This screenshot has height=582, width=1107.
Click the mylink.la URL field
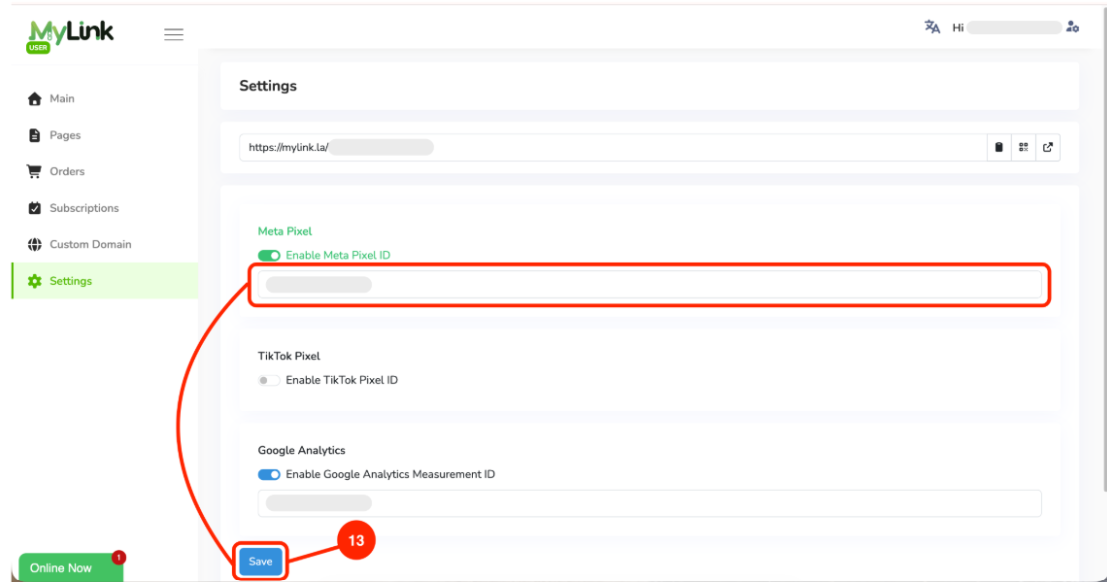[x=613, y=148]
